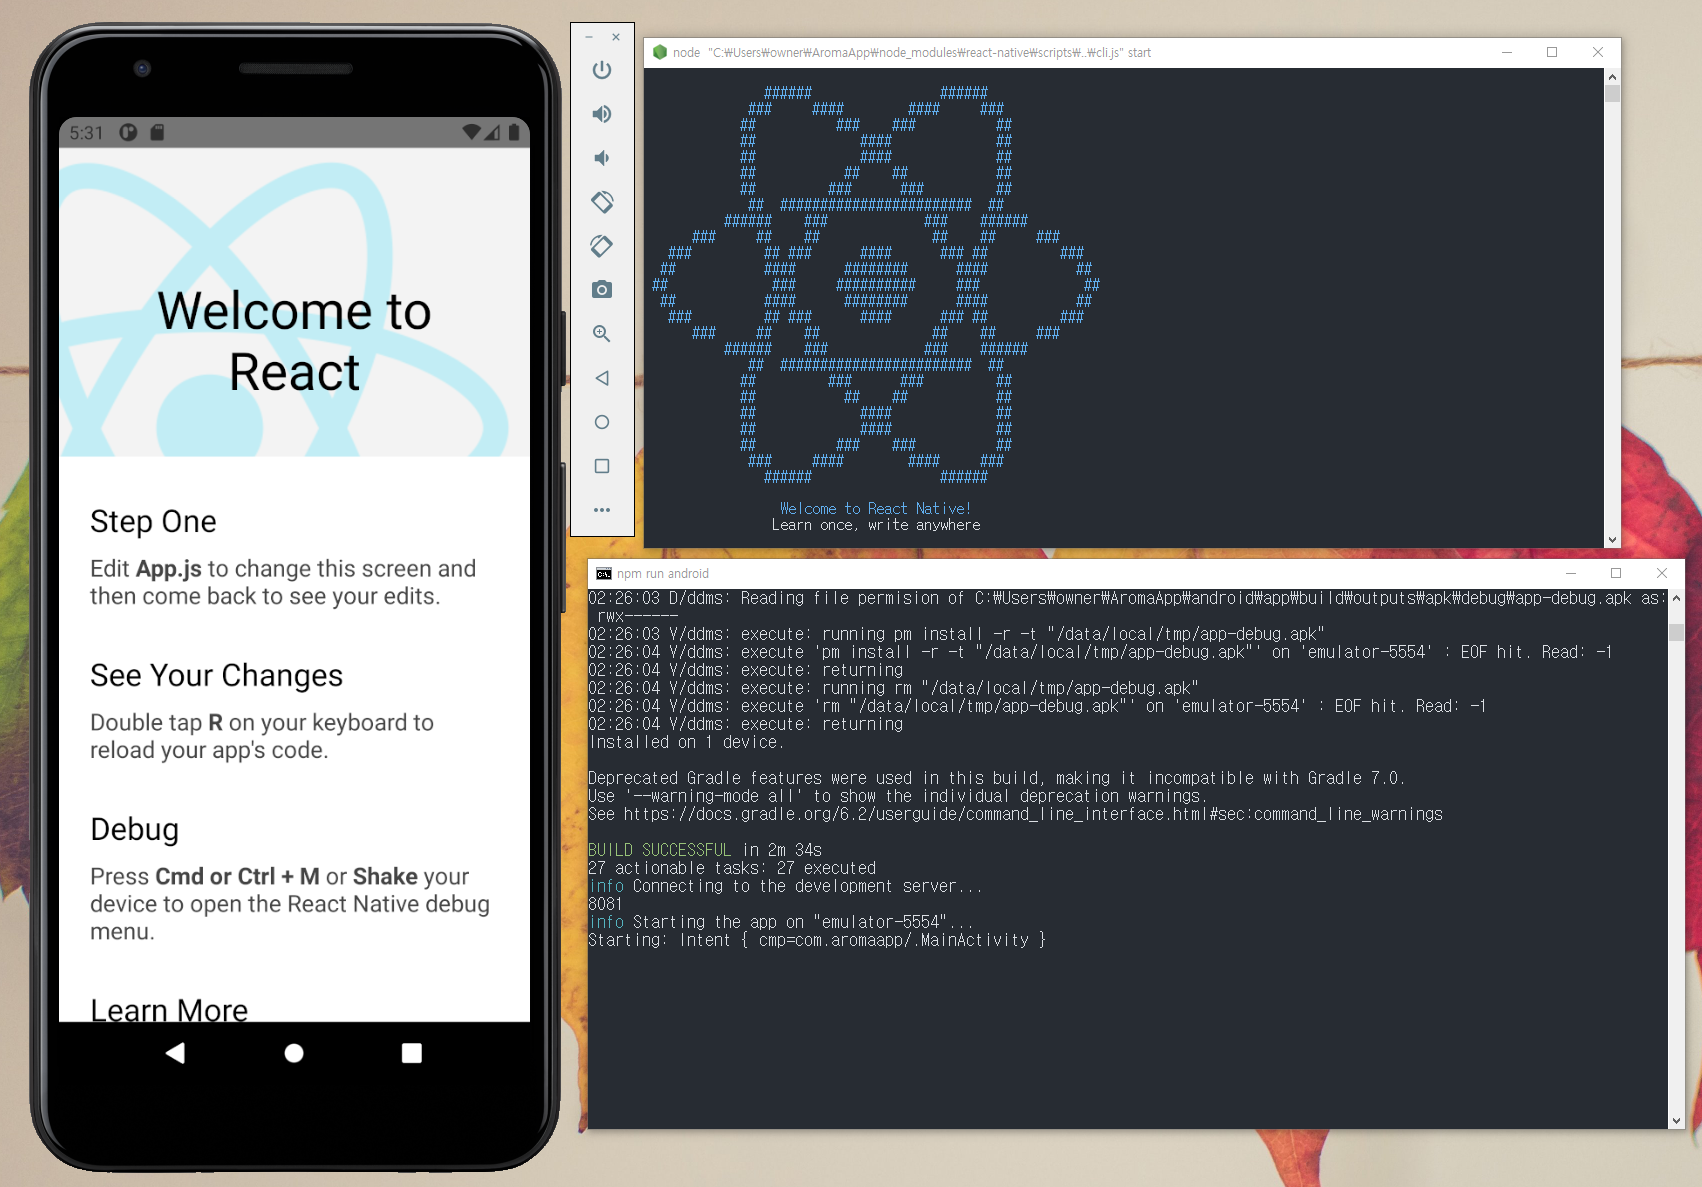Click the emulator toolbar Back triangle
Screen dimensions: 1702x1187
point(602,378)
